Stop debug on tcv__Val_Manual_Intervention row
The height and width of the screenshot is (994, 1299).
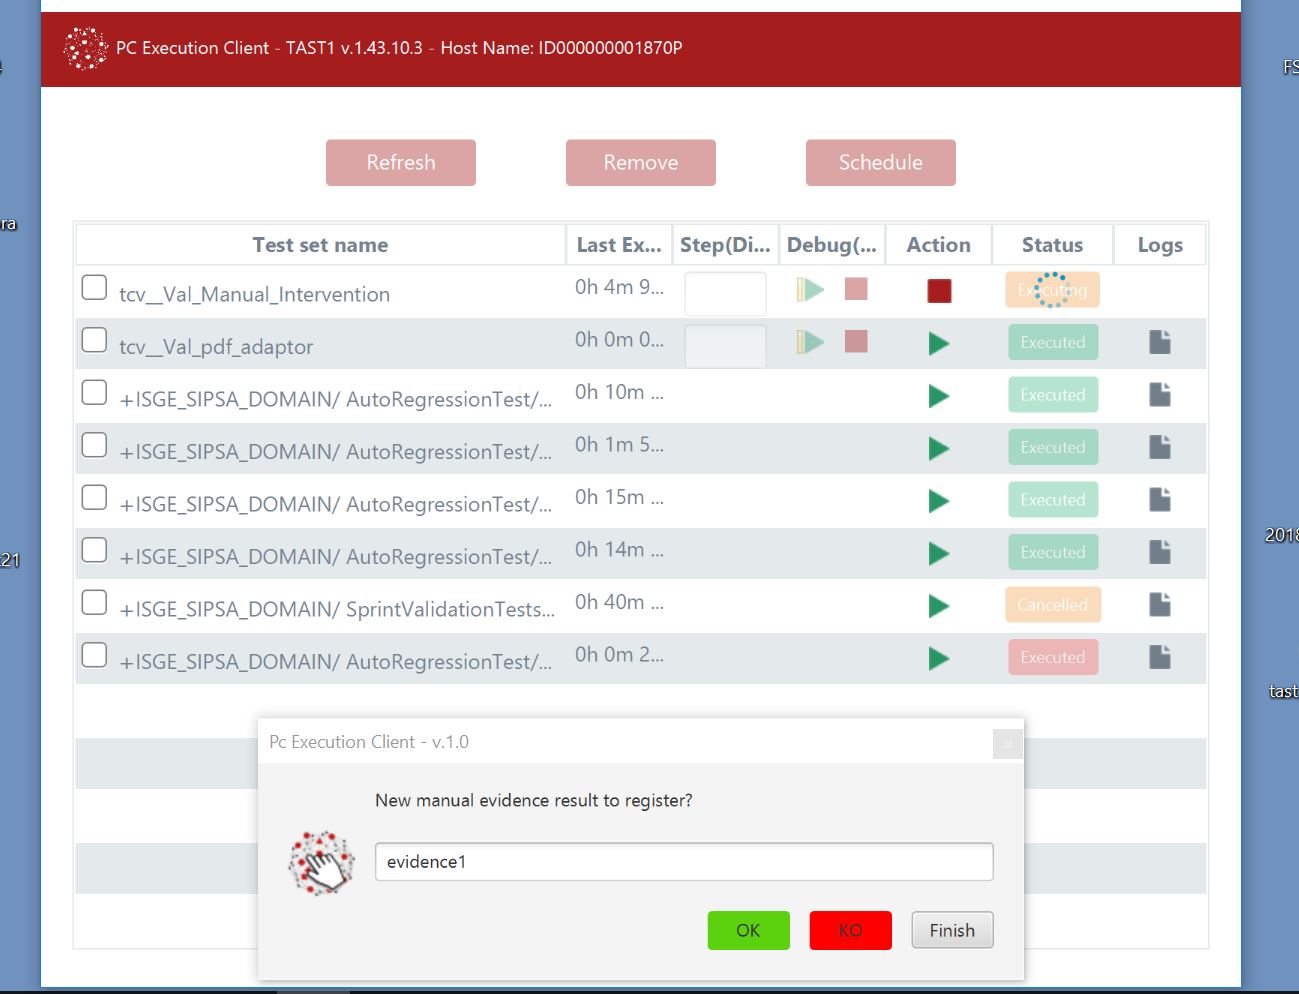click(x=856, y=289)
